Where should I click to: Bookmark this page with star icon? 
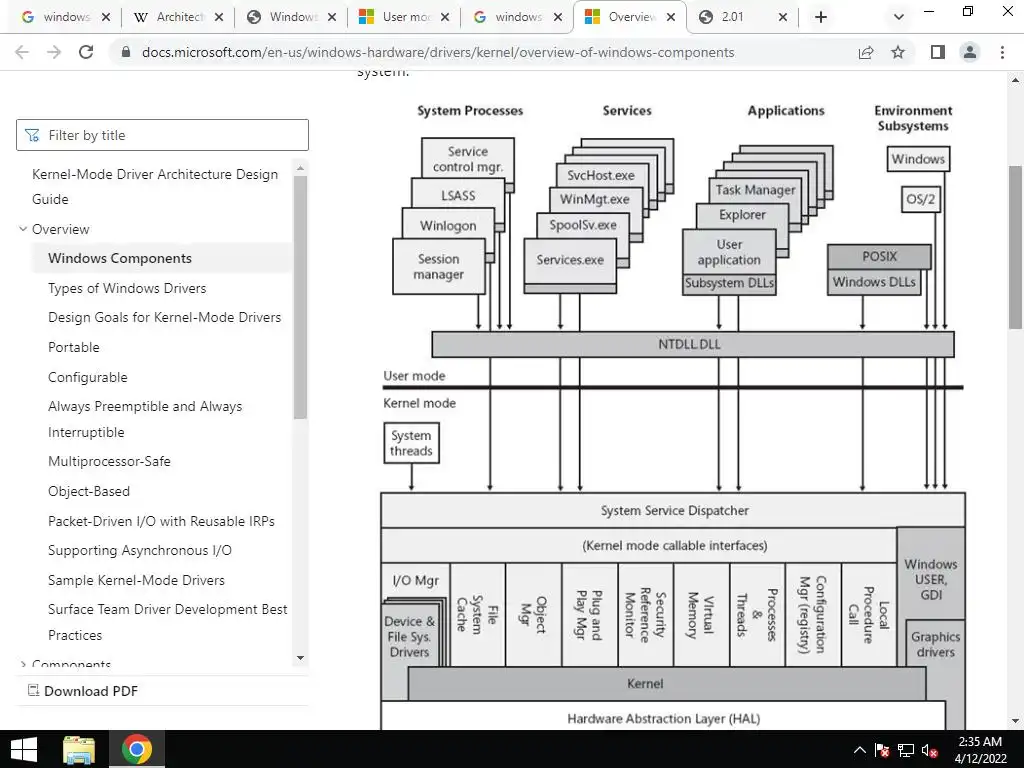(x=898, y=52)
